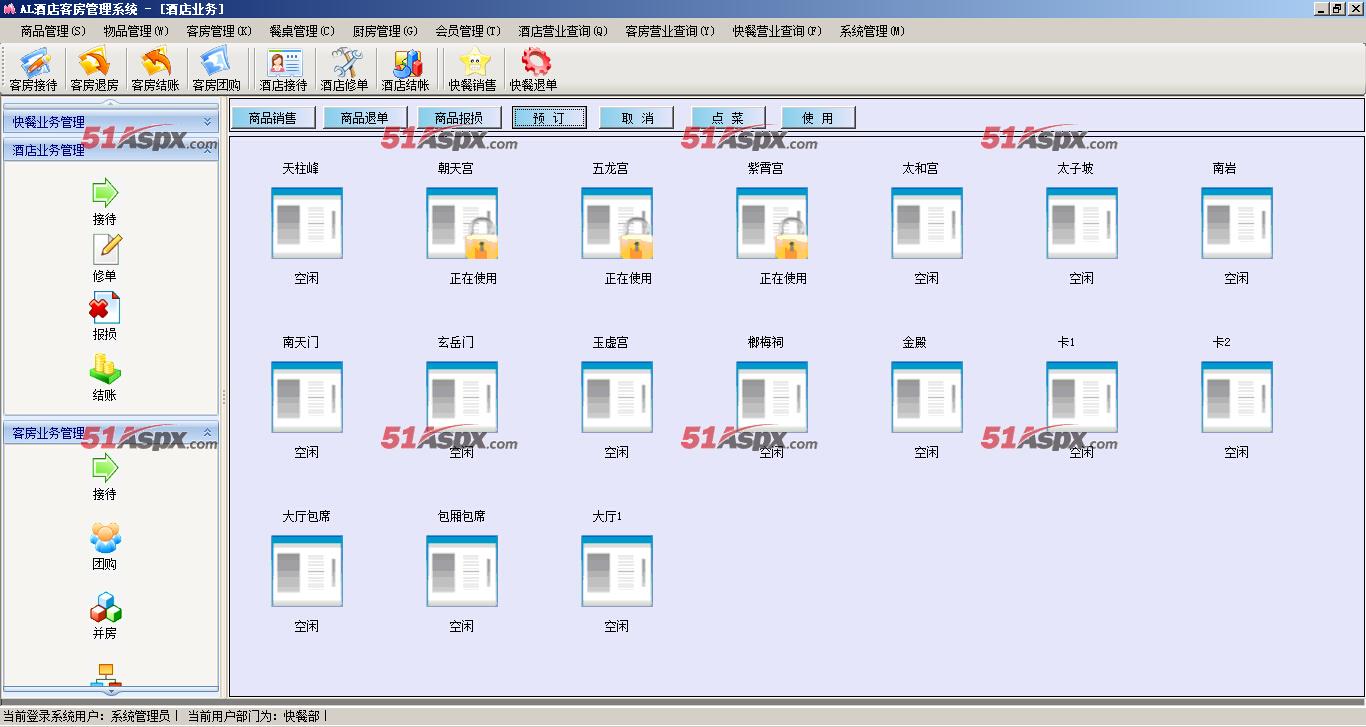Screen dimensions: 1366x727
Task: Click the 结账 coins icon in sidebar
Action: [105, 371]
